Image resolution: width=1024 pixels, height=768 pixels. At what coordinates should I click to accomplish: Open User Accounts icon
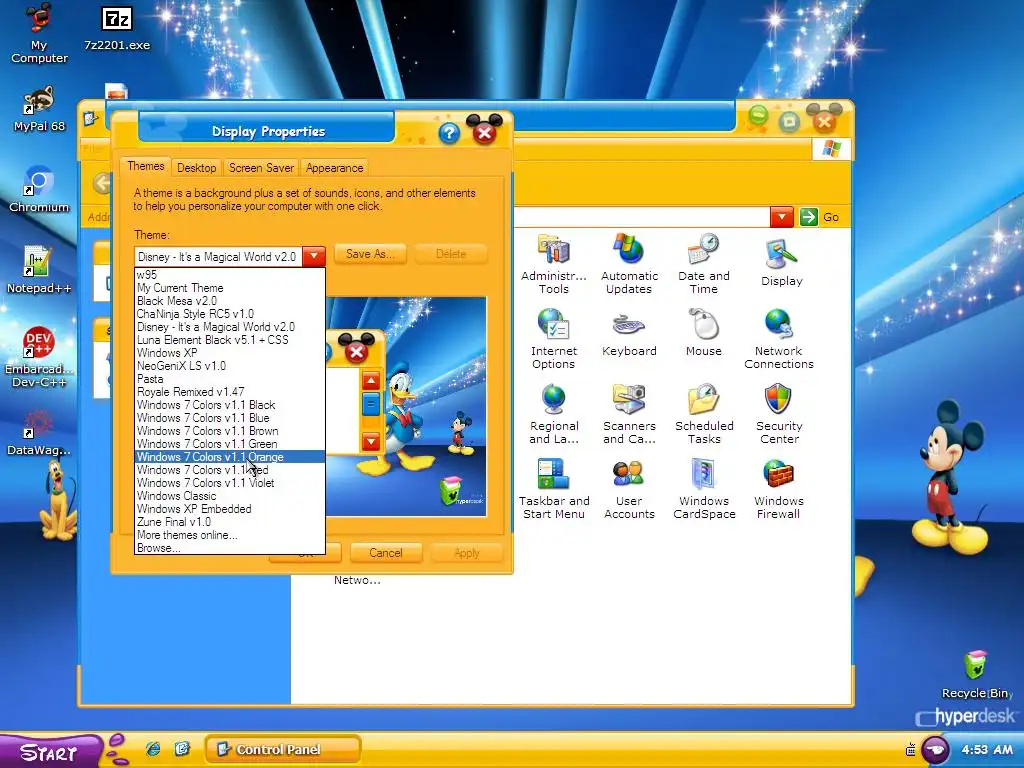(x=629, y=489)
